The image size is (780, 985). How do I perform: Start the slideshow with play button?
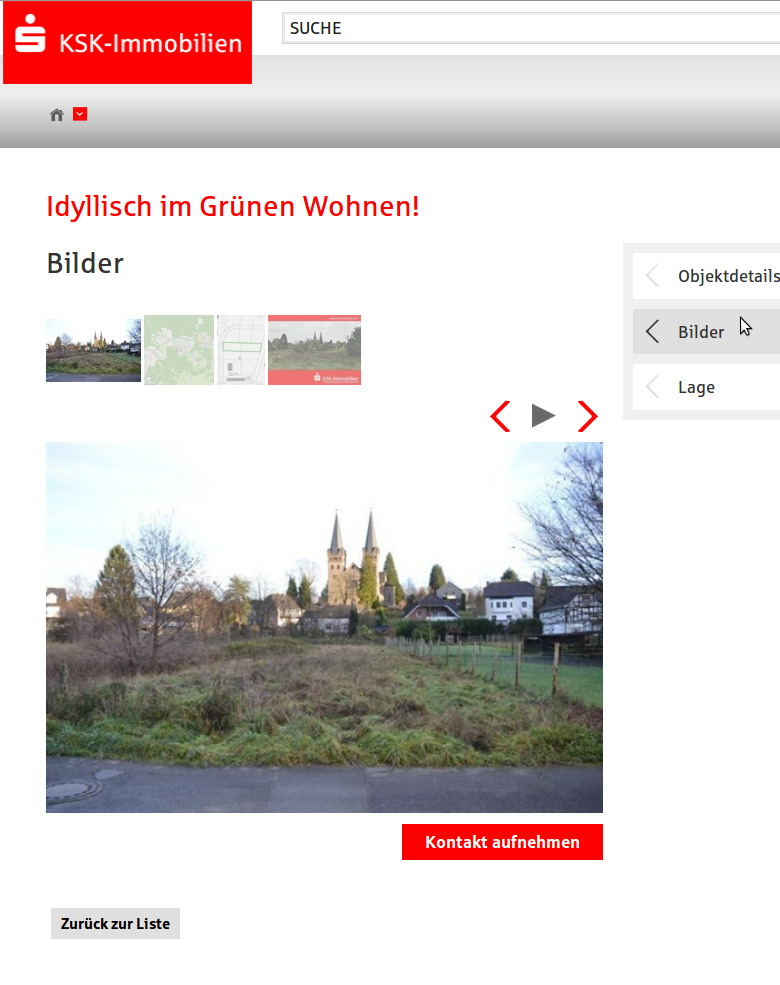tap(543, 416)
